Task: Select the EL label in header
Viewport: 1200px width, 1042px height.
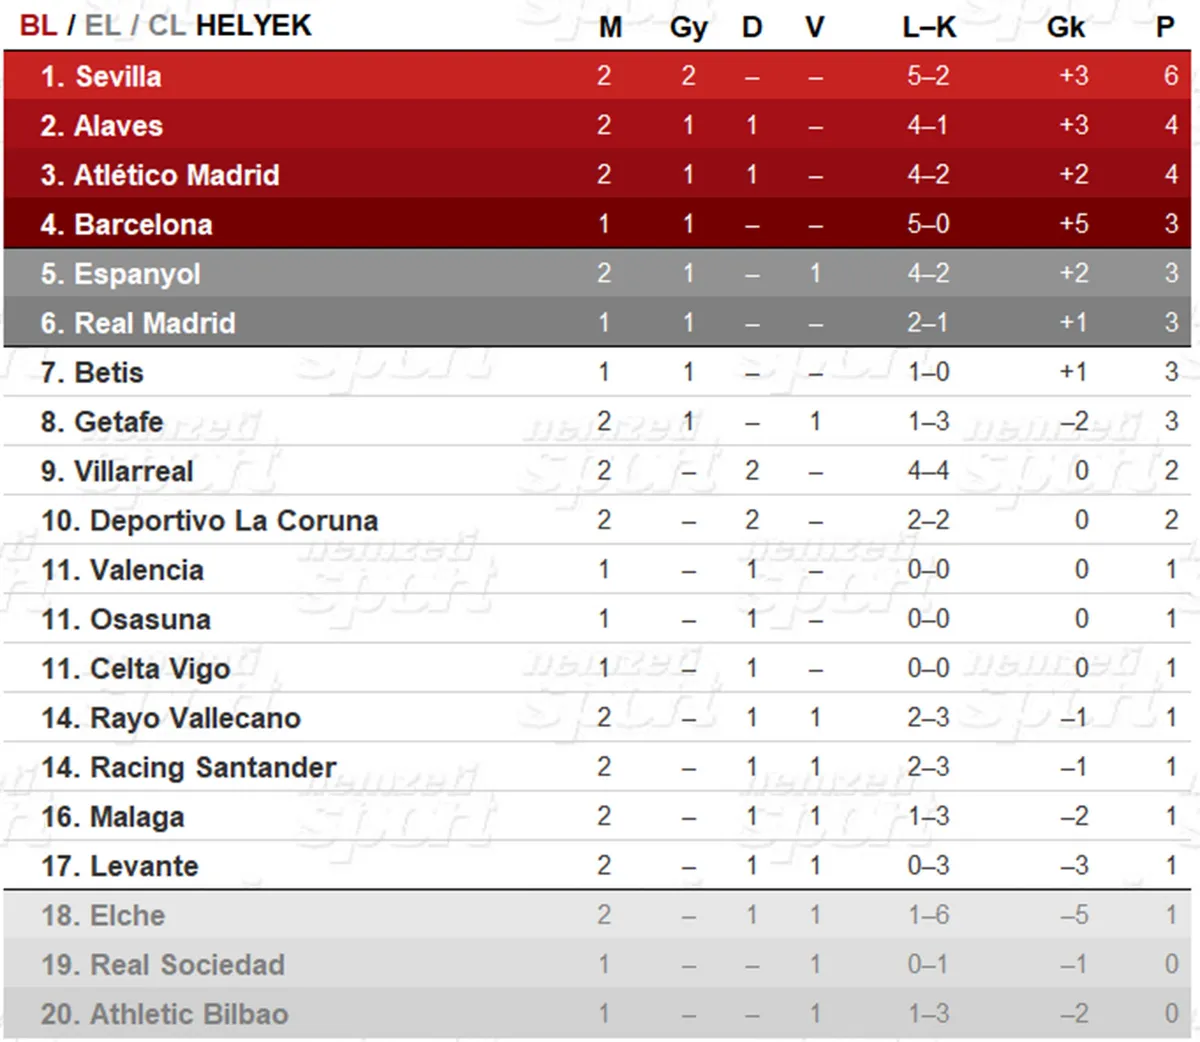Action: pyautogui.click(x=102, y=25)
